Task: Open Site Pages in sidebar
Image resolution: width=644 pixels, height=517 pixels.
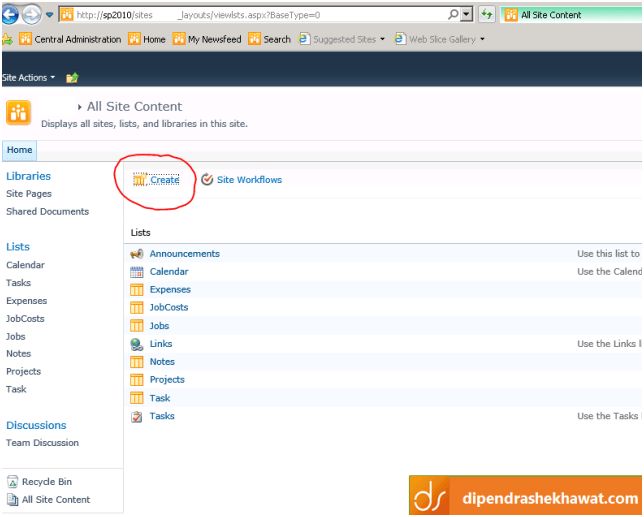Action: pos(29,194)
